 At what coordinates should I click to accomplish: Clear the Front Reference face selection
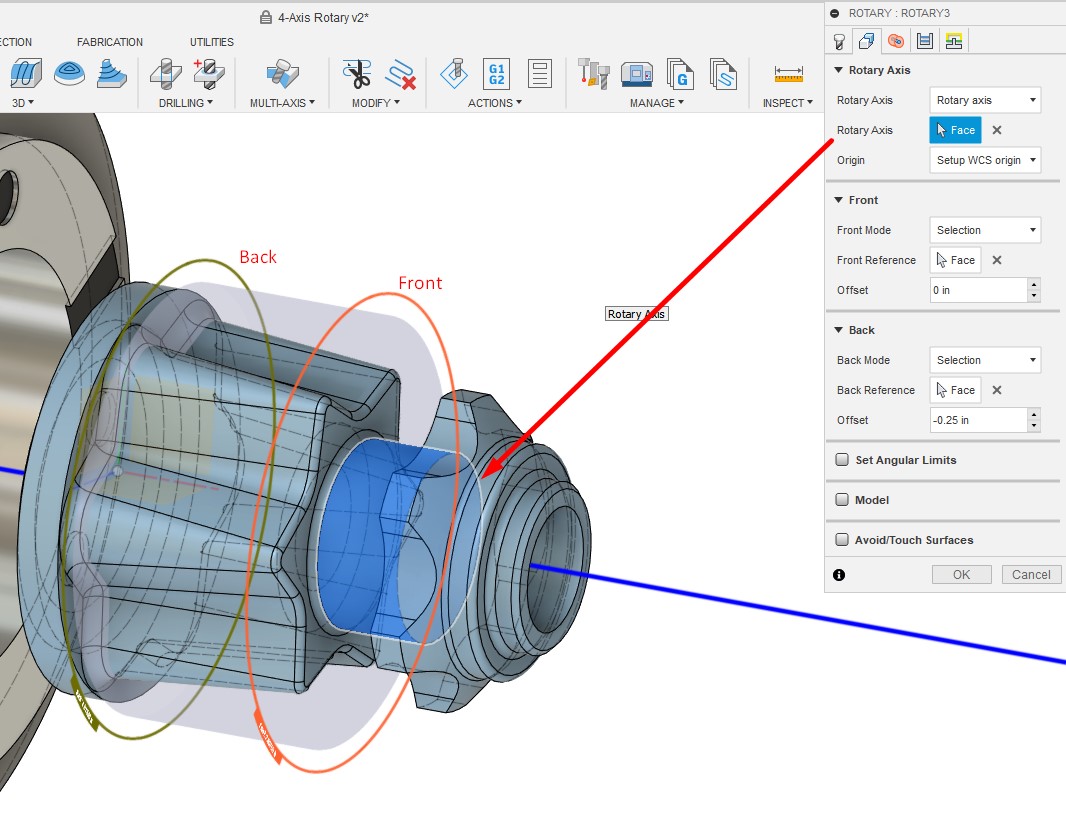tap(997, 260)
